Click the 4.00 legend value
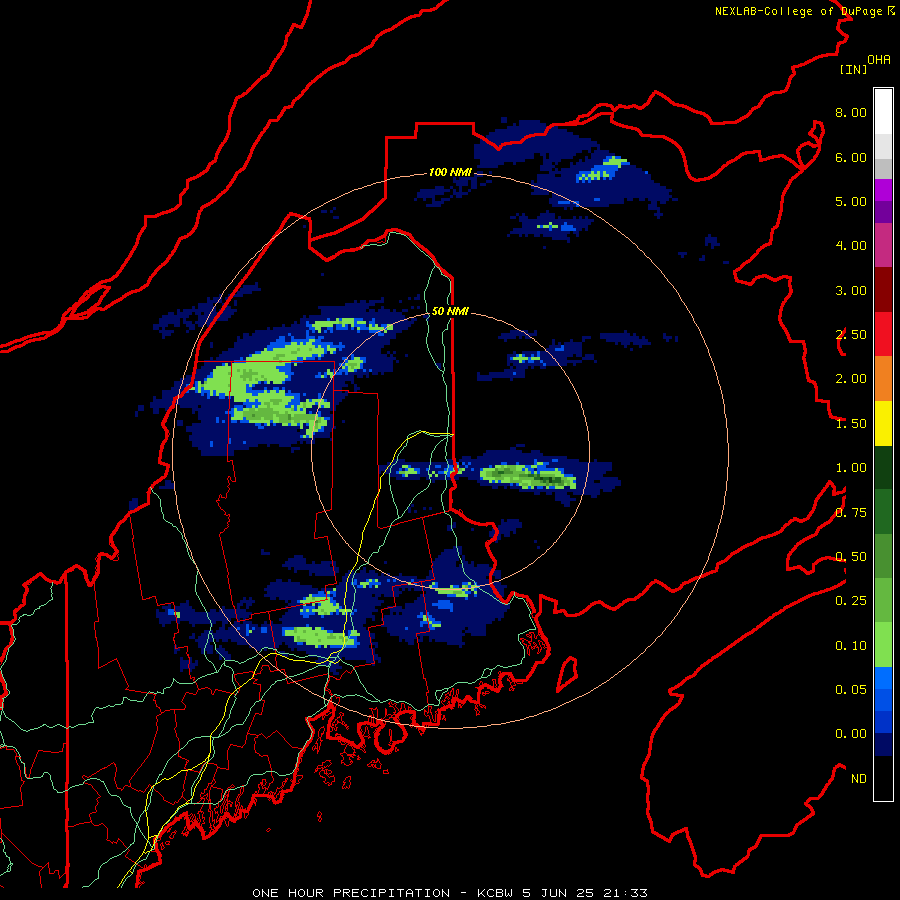Image resolution: width=900 pixels, height=900 pixels. (x=851, y=246)
